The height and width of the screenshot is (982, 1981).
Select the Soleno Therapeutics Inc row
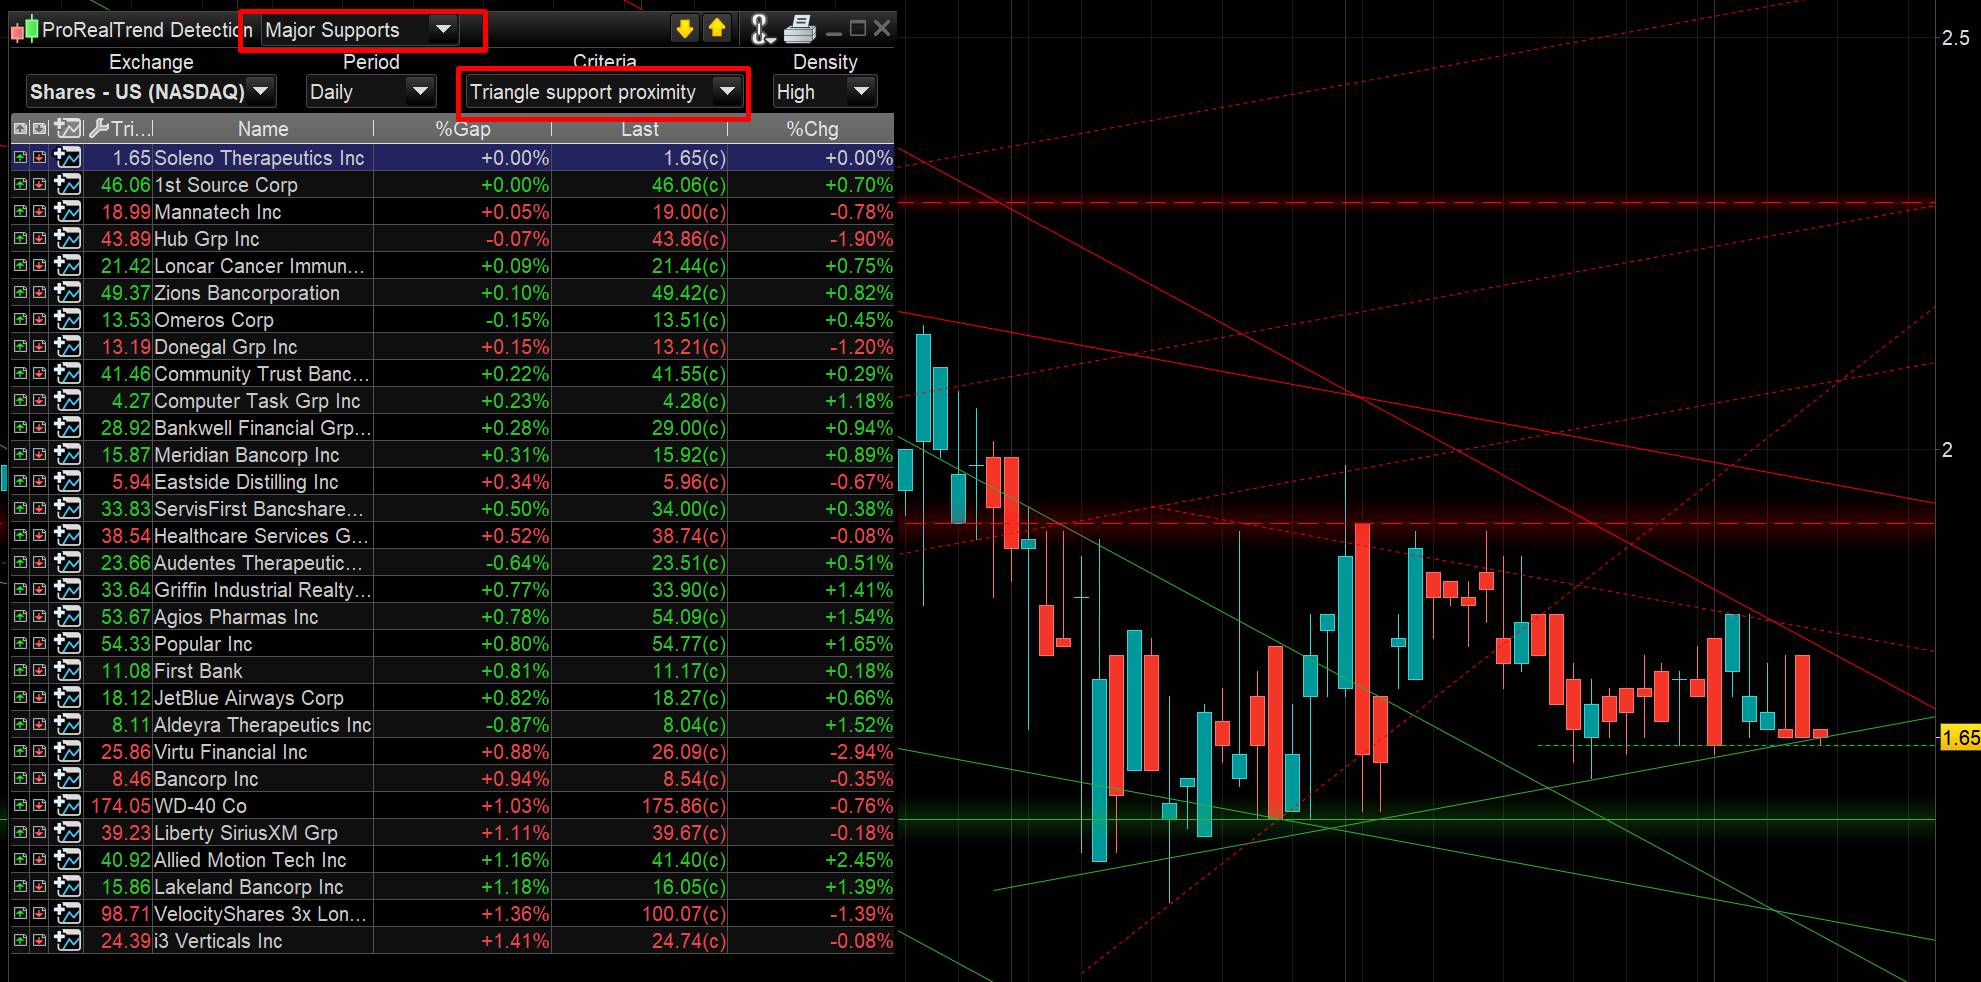452,158
